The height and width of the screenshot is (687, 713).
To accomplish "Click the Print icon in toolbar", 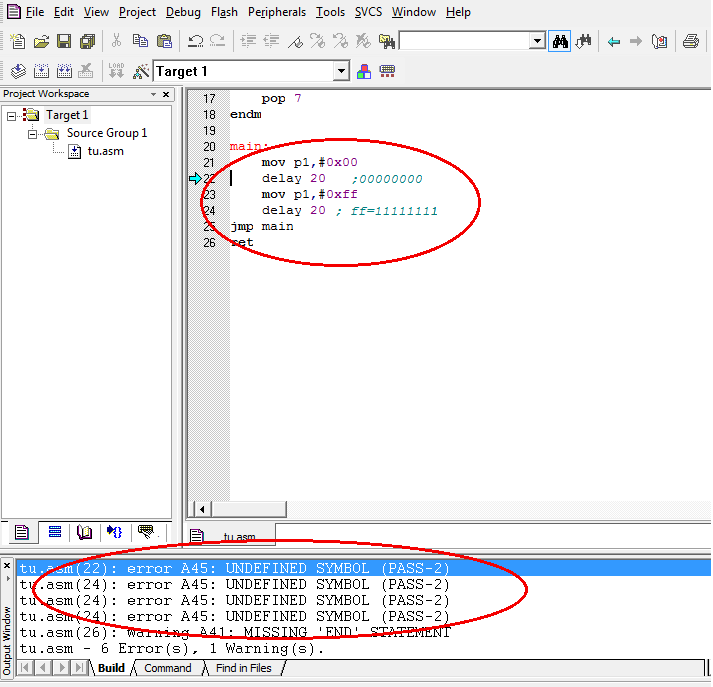I will (x=691, y=41).
